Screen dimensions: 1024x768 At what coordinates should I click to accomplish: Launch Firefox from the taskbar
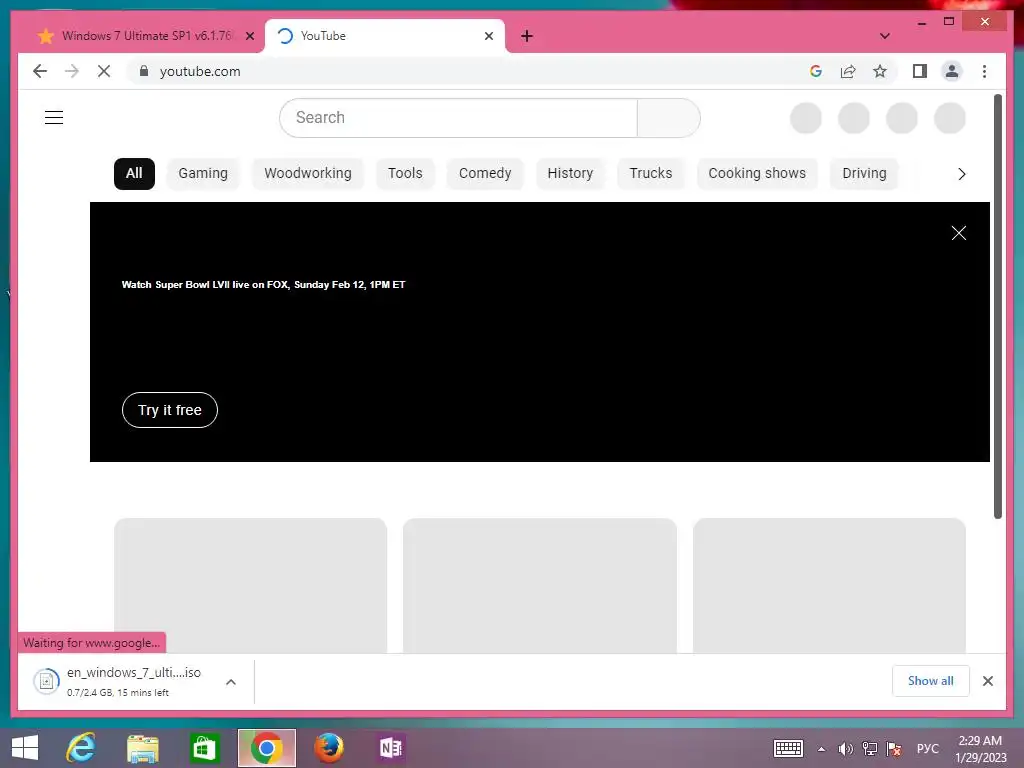[x=328, y=748]
